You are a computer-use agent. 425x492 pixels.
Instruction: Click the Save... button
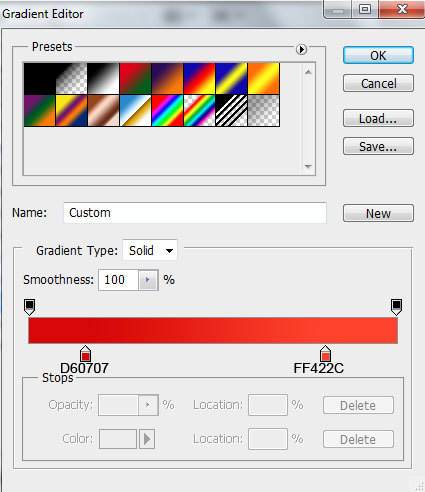378,146
